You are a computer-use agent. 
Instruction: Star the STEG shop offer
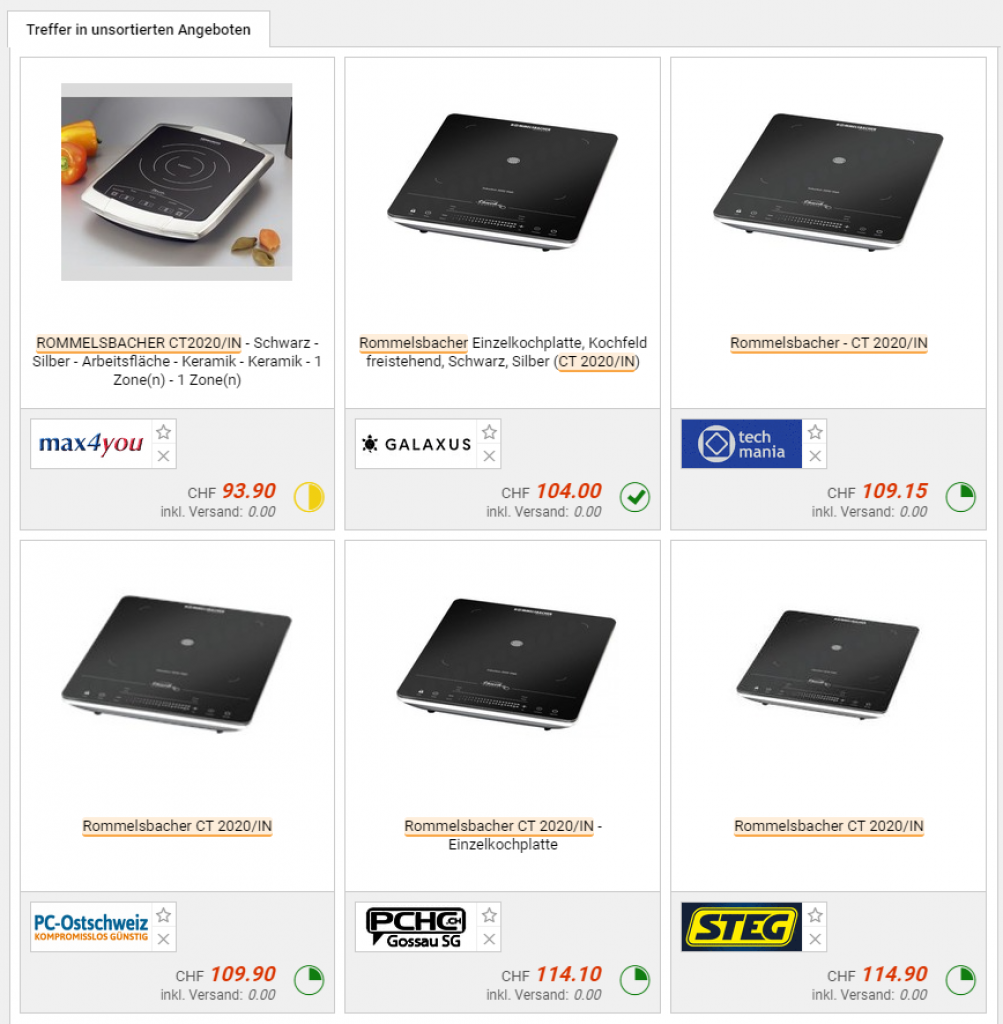point(815,916)
